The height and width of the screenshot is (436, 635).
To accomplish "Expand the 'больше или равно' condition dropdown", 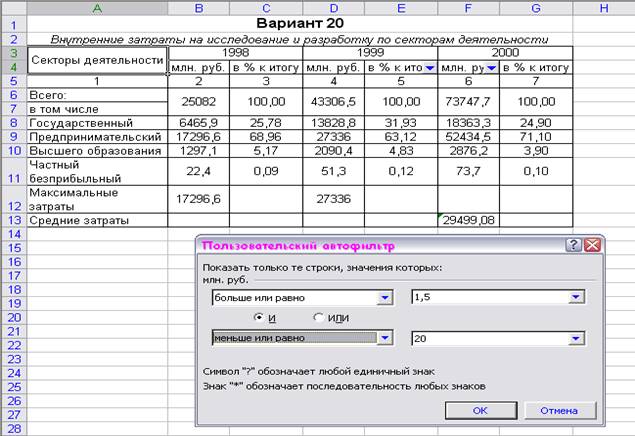I will click(385, 298).
